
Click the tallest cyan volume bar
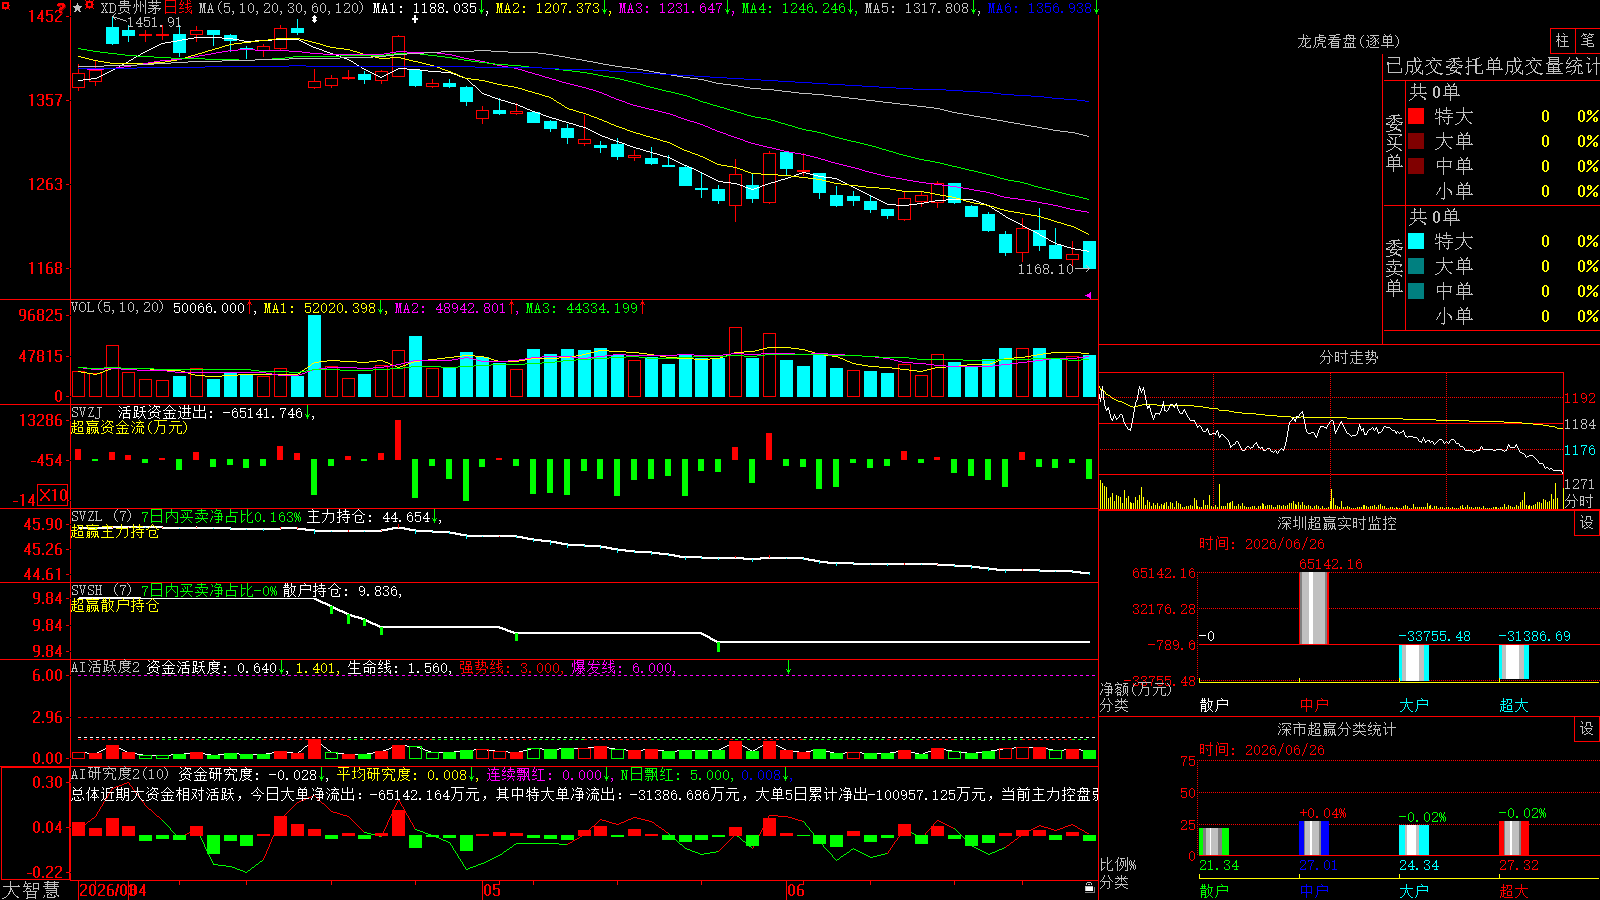[314, 356]
